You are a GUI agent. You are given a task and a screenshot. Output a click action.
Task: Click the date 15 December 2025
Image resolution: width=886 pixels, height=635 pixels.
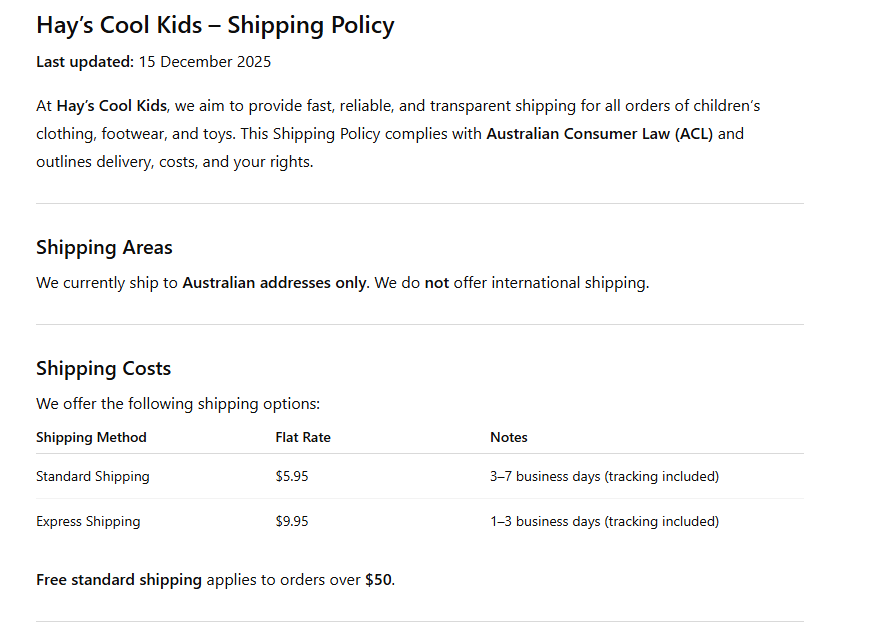pos(204,62)
